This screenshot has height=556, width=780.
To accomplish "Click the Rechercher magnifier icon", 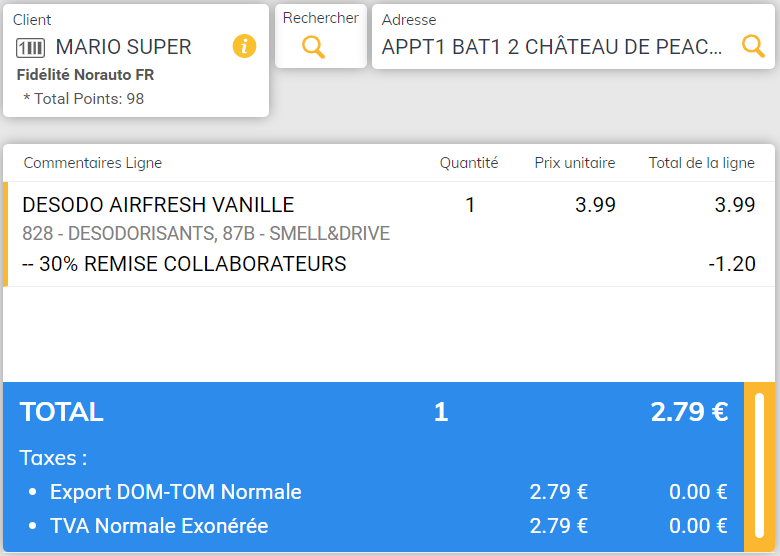I will coord(314,47).
